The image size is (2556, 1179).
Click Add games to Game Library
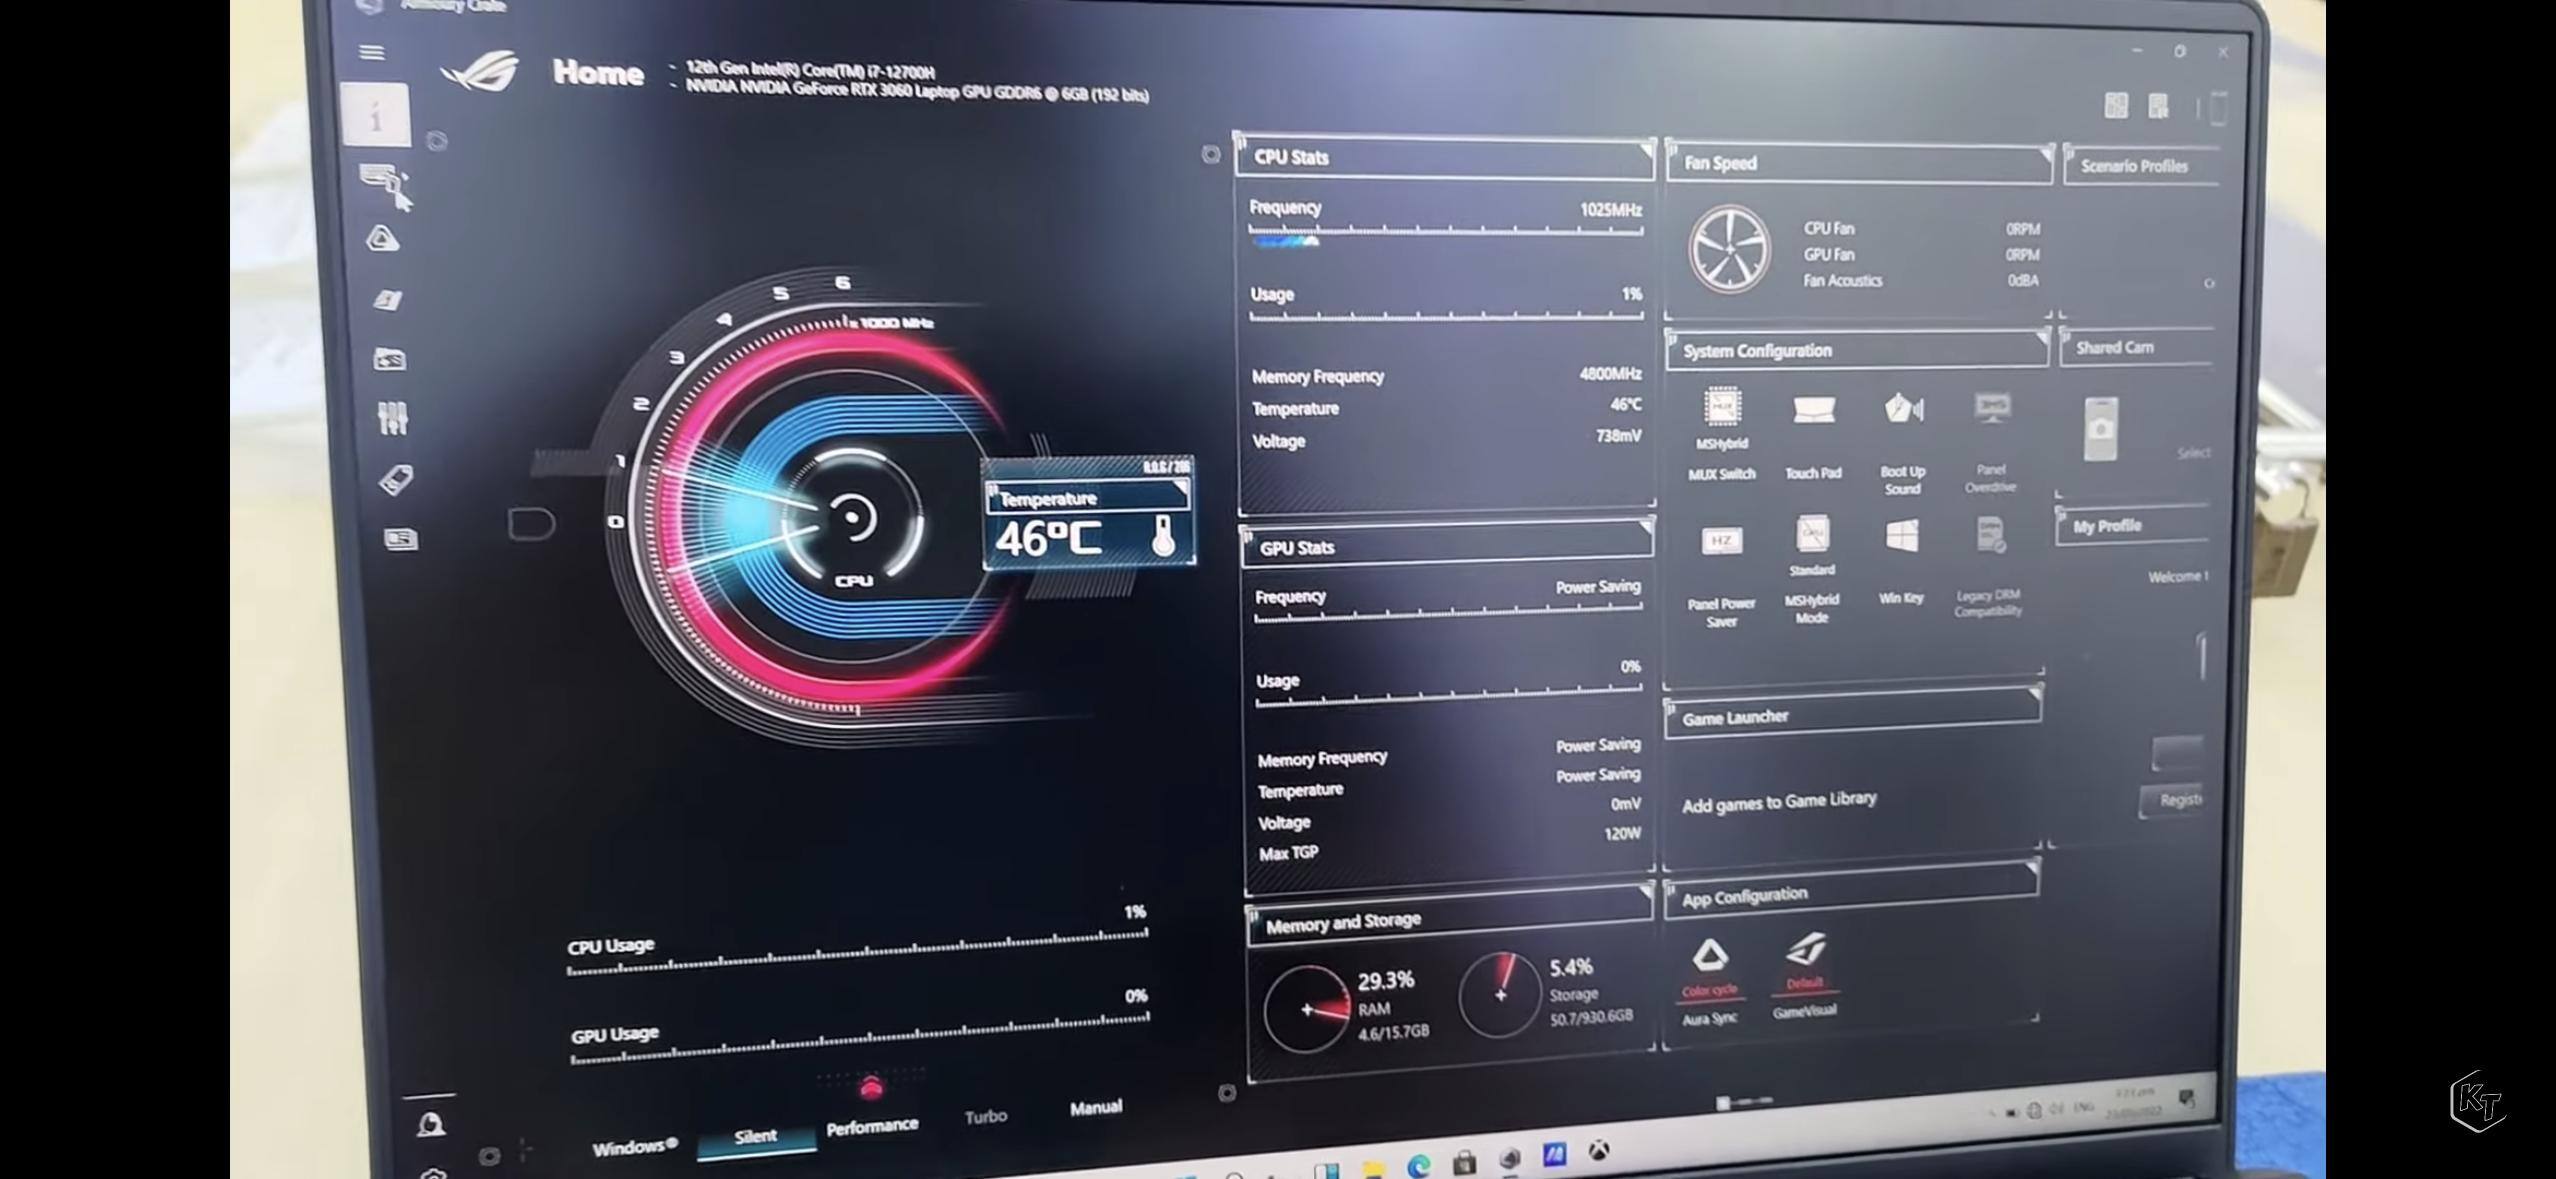click(1779, 801)
